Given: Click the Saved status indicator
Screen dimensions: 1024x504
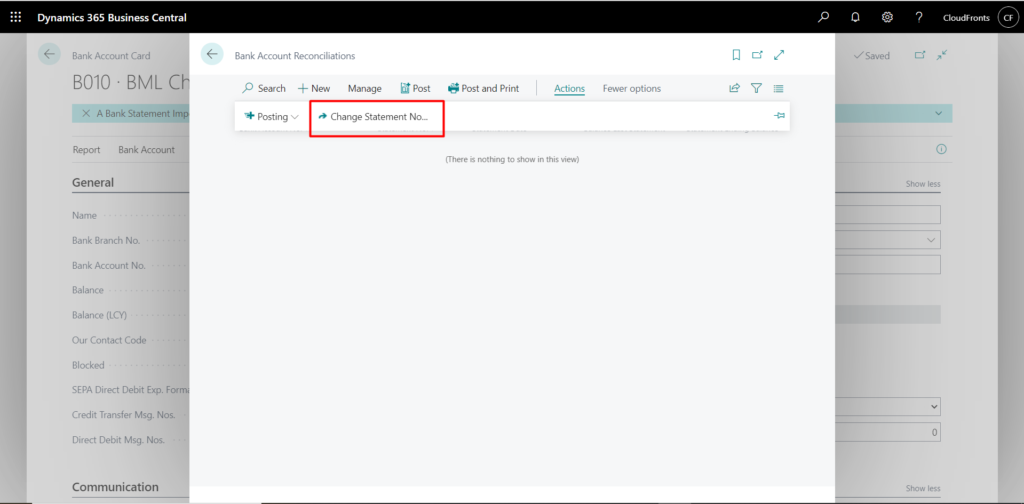Looking at the screenshot, I should point(872,55).
